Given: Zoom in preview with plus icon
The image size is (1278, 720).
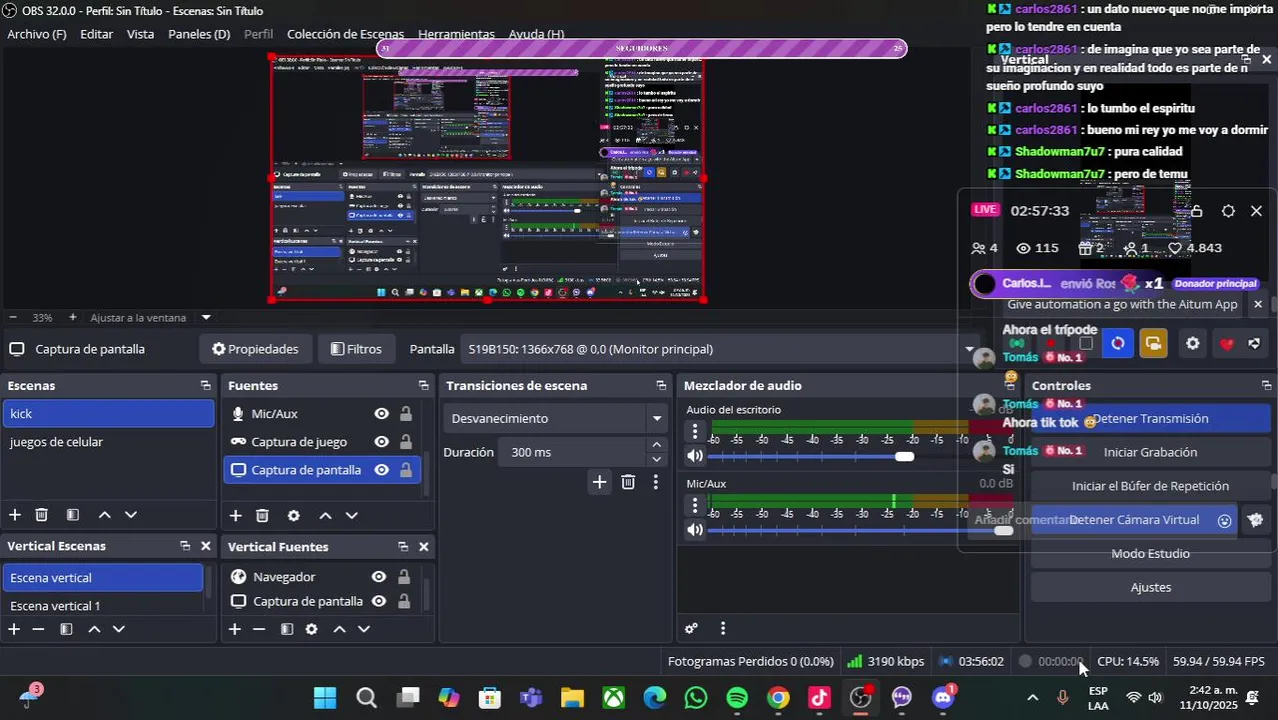Looking at the screenshot, I should click(72, 317).
